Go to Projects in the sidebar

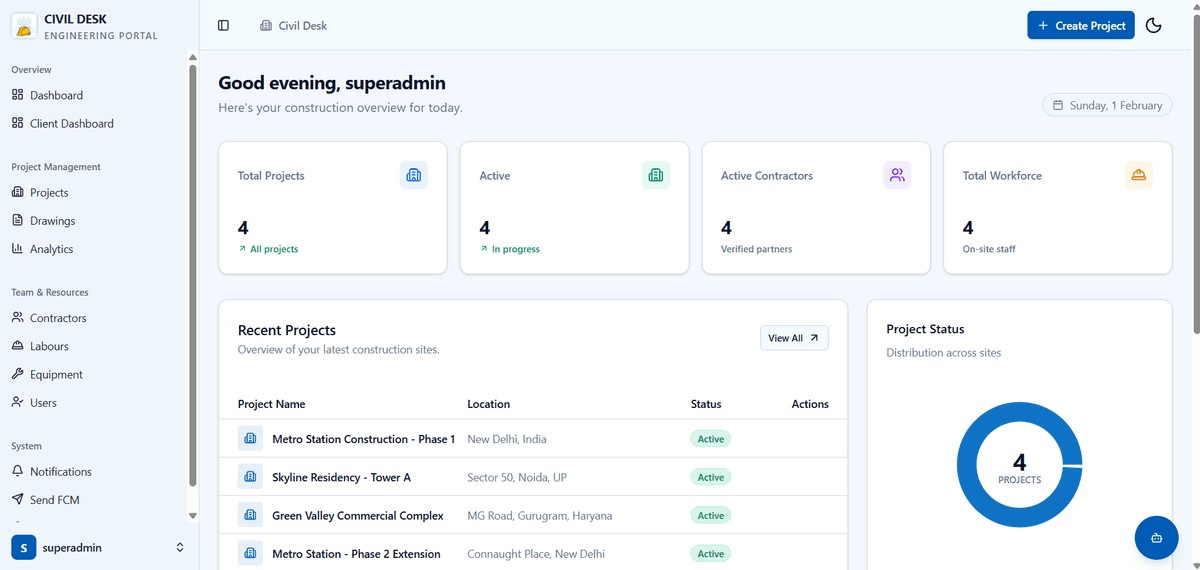(x=94, y=192)
